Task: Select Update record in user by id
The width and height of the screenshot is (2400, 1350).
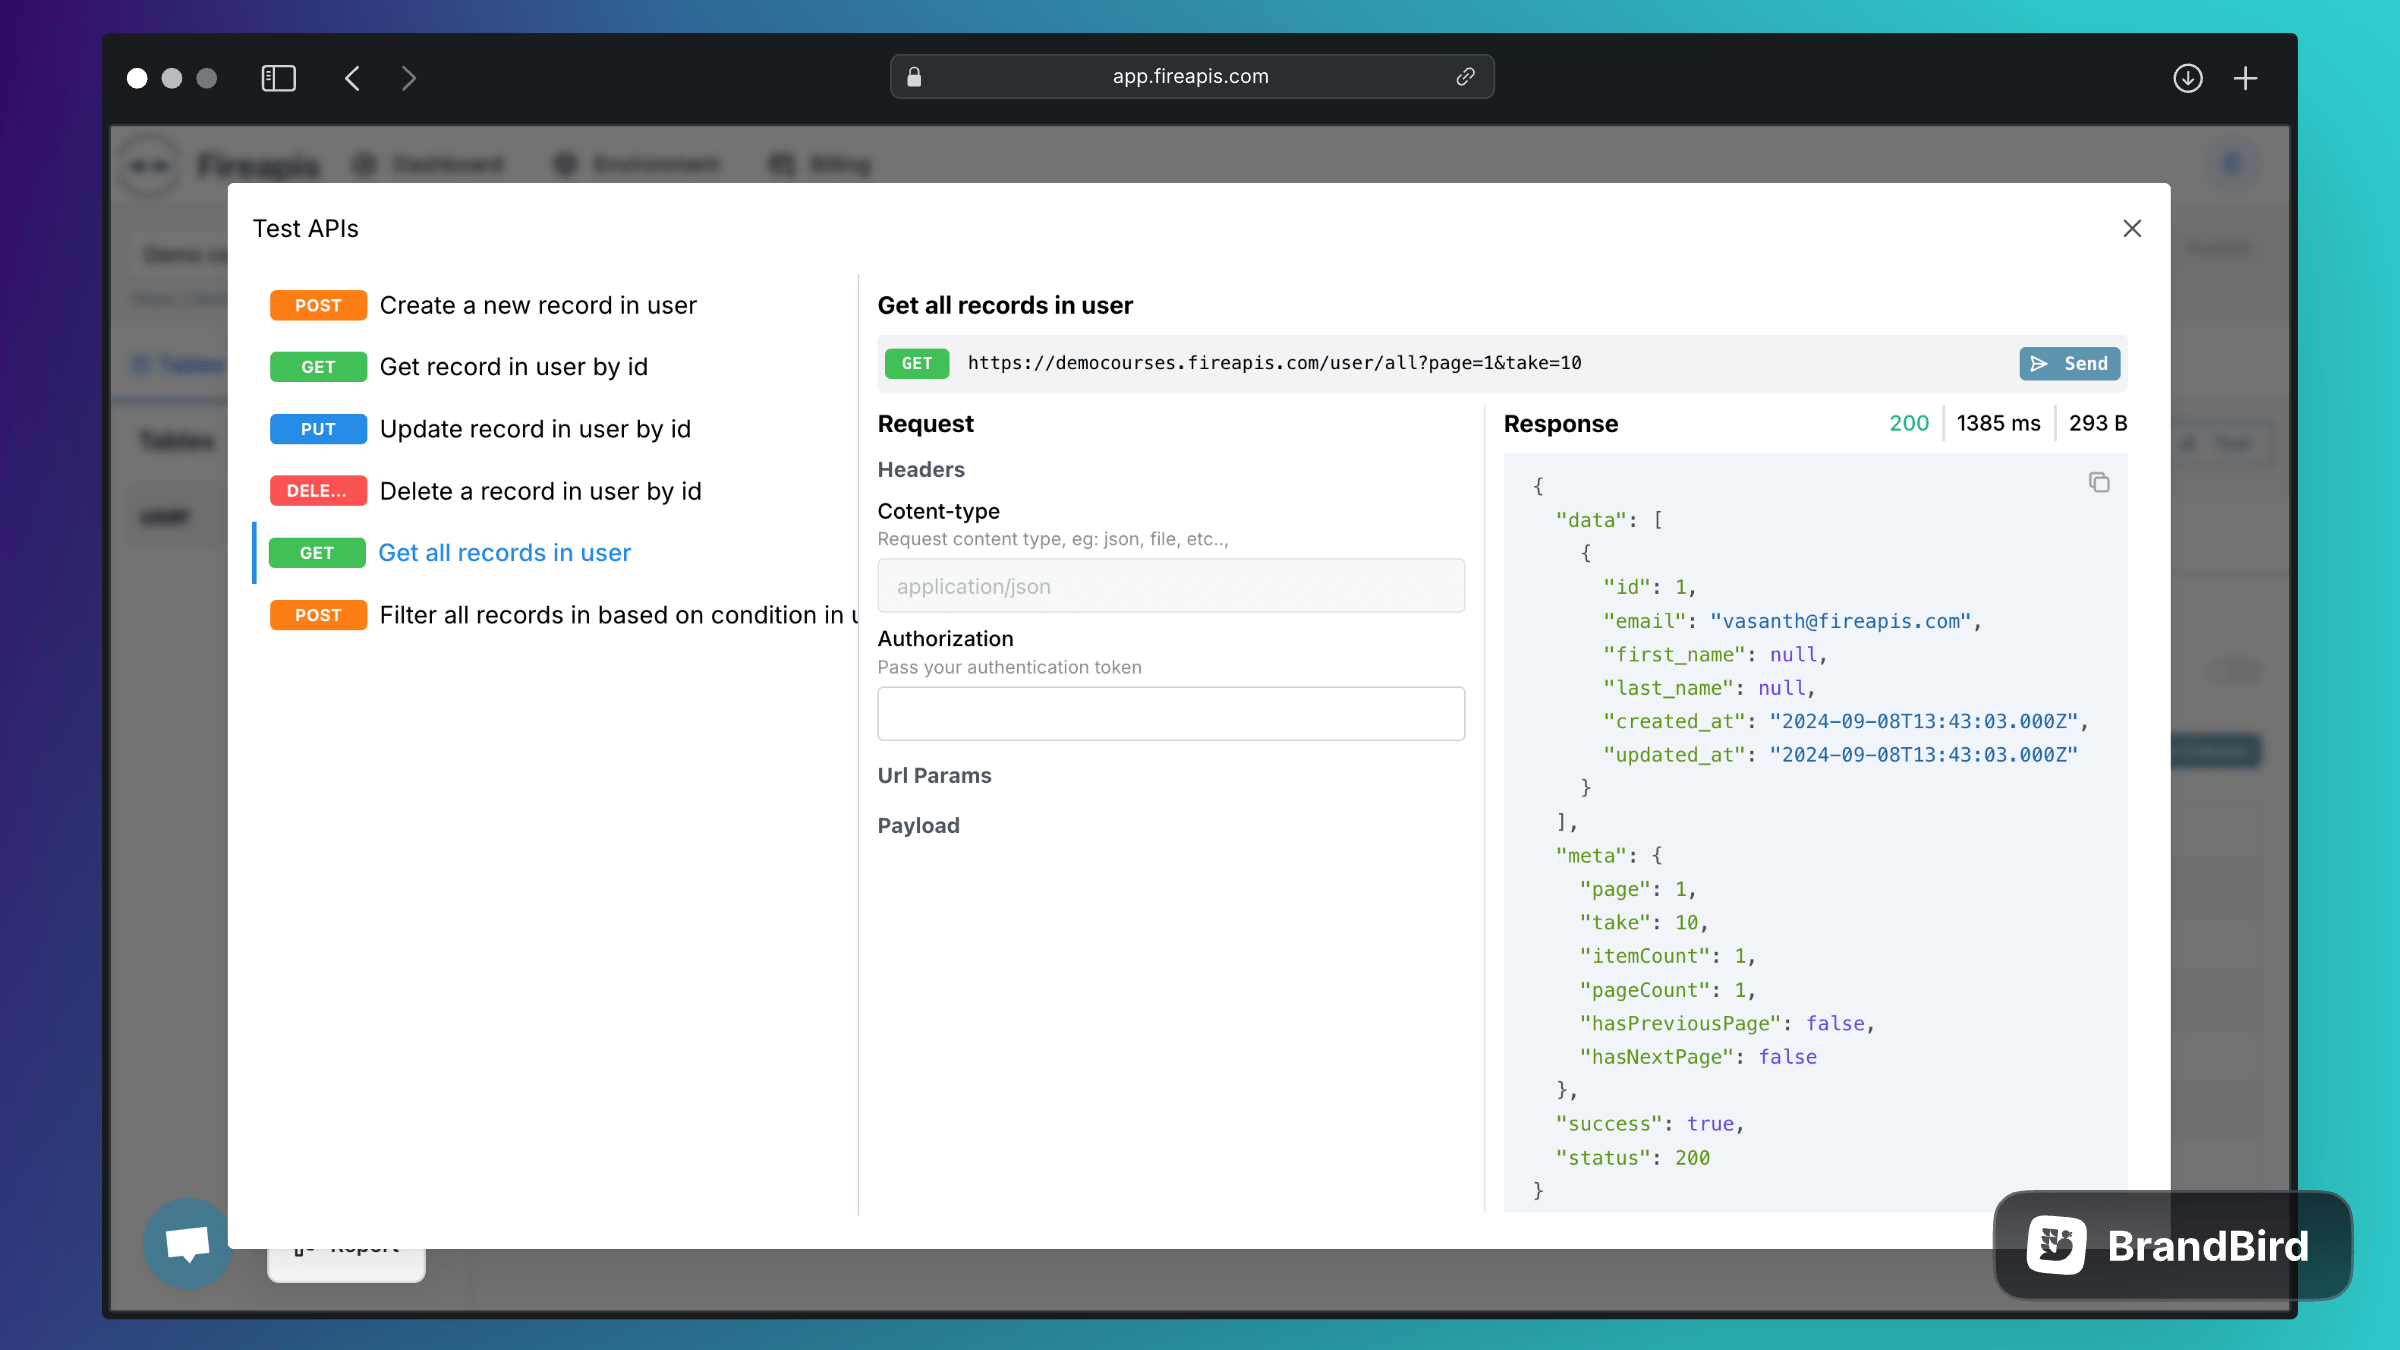Action: tap(480, 429)
